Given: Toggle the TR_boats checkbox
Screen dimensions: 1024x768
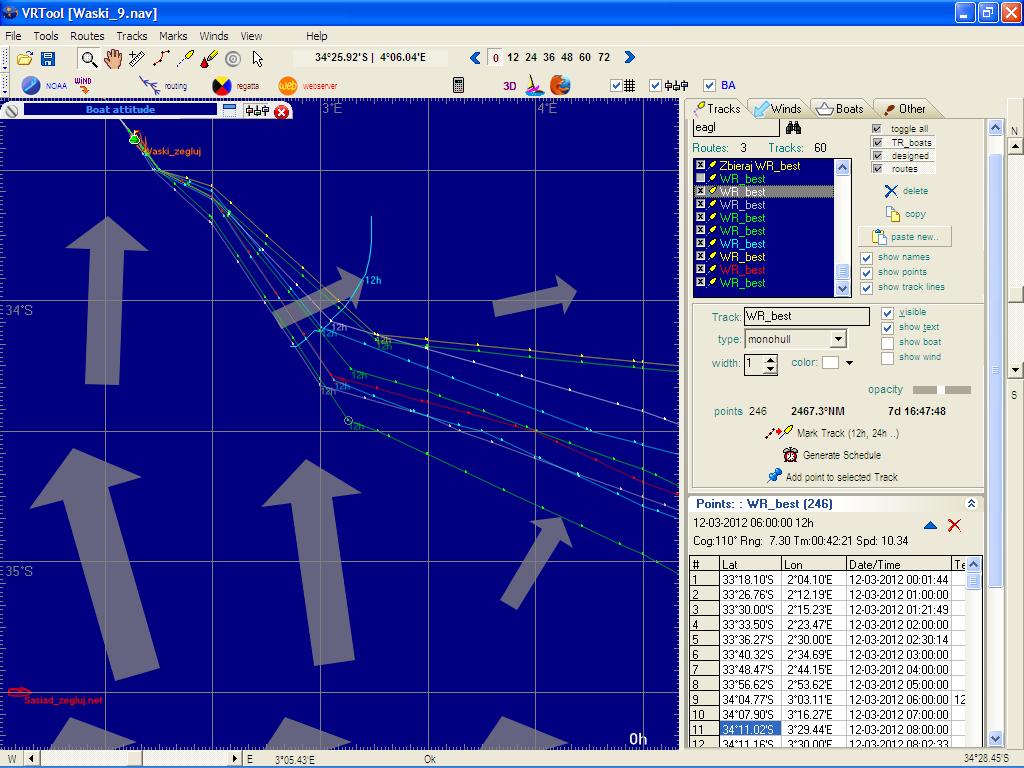Looking at the screenshot, I should tap(877, 142).
